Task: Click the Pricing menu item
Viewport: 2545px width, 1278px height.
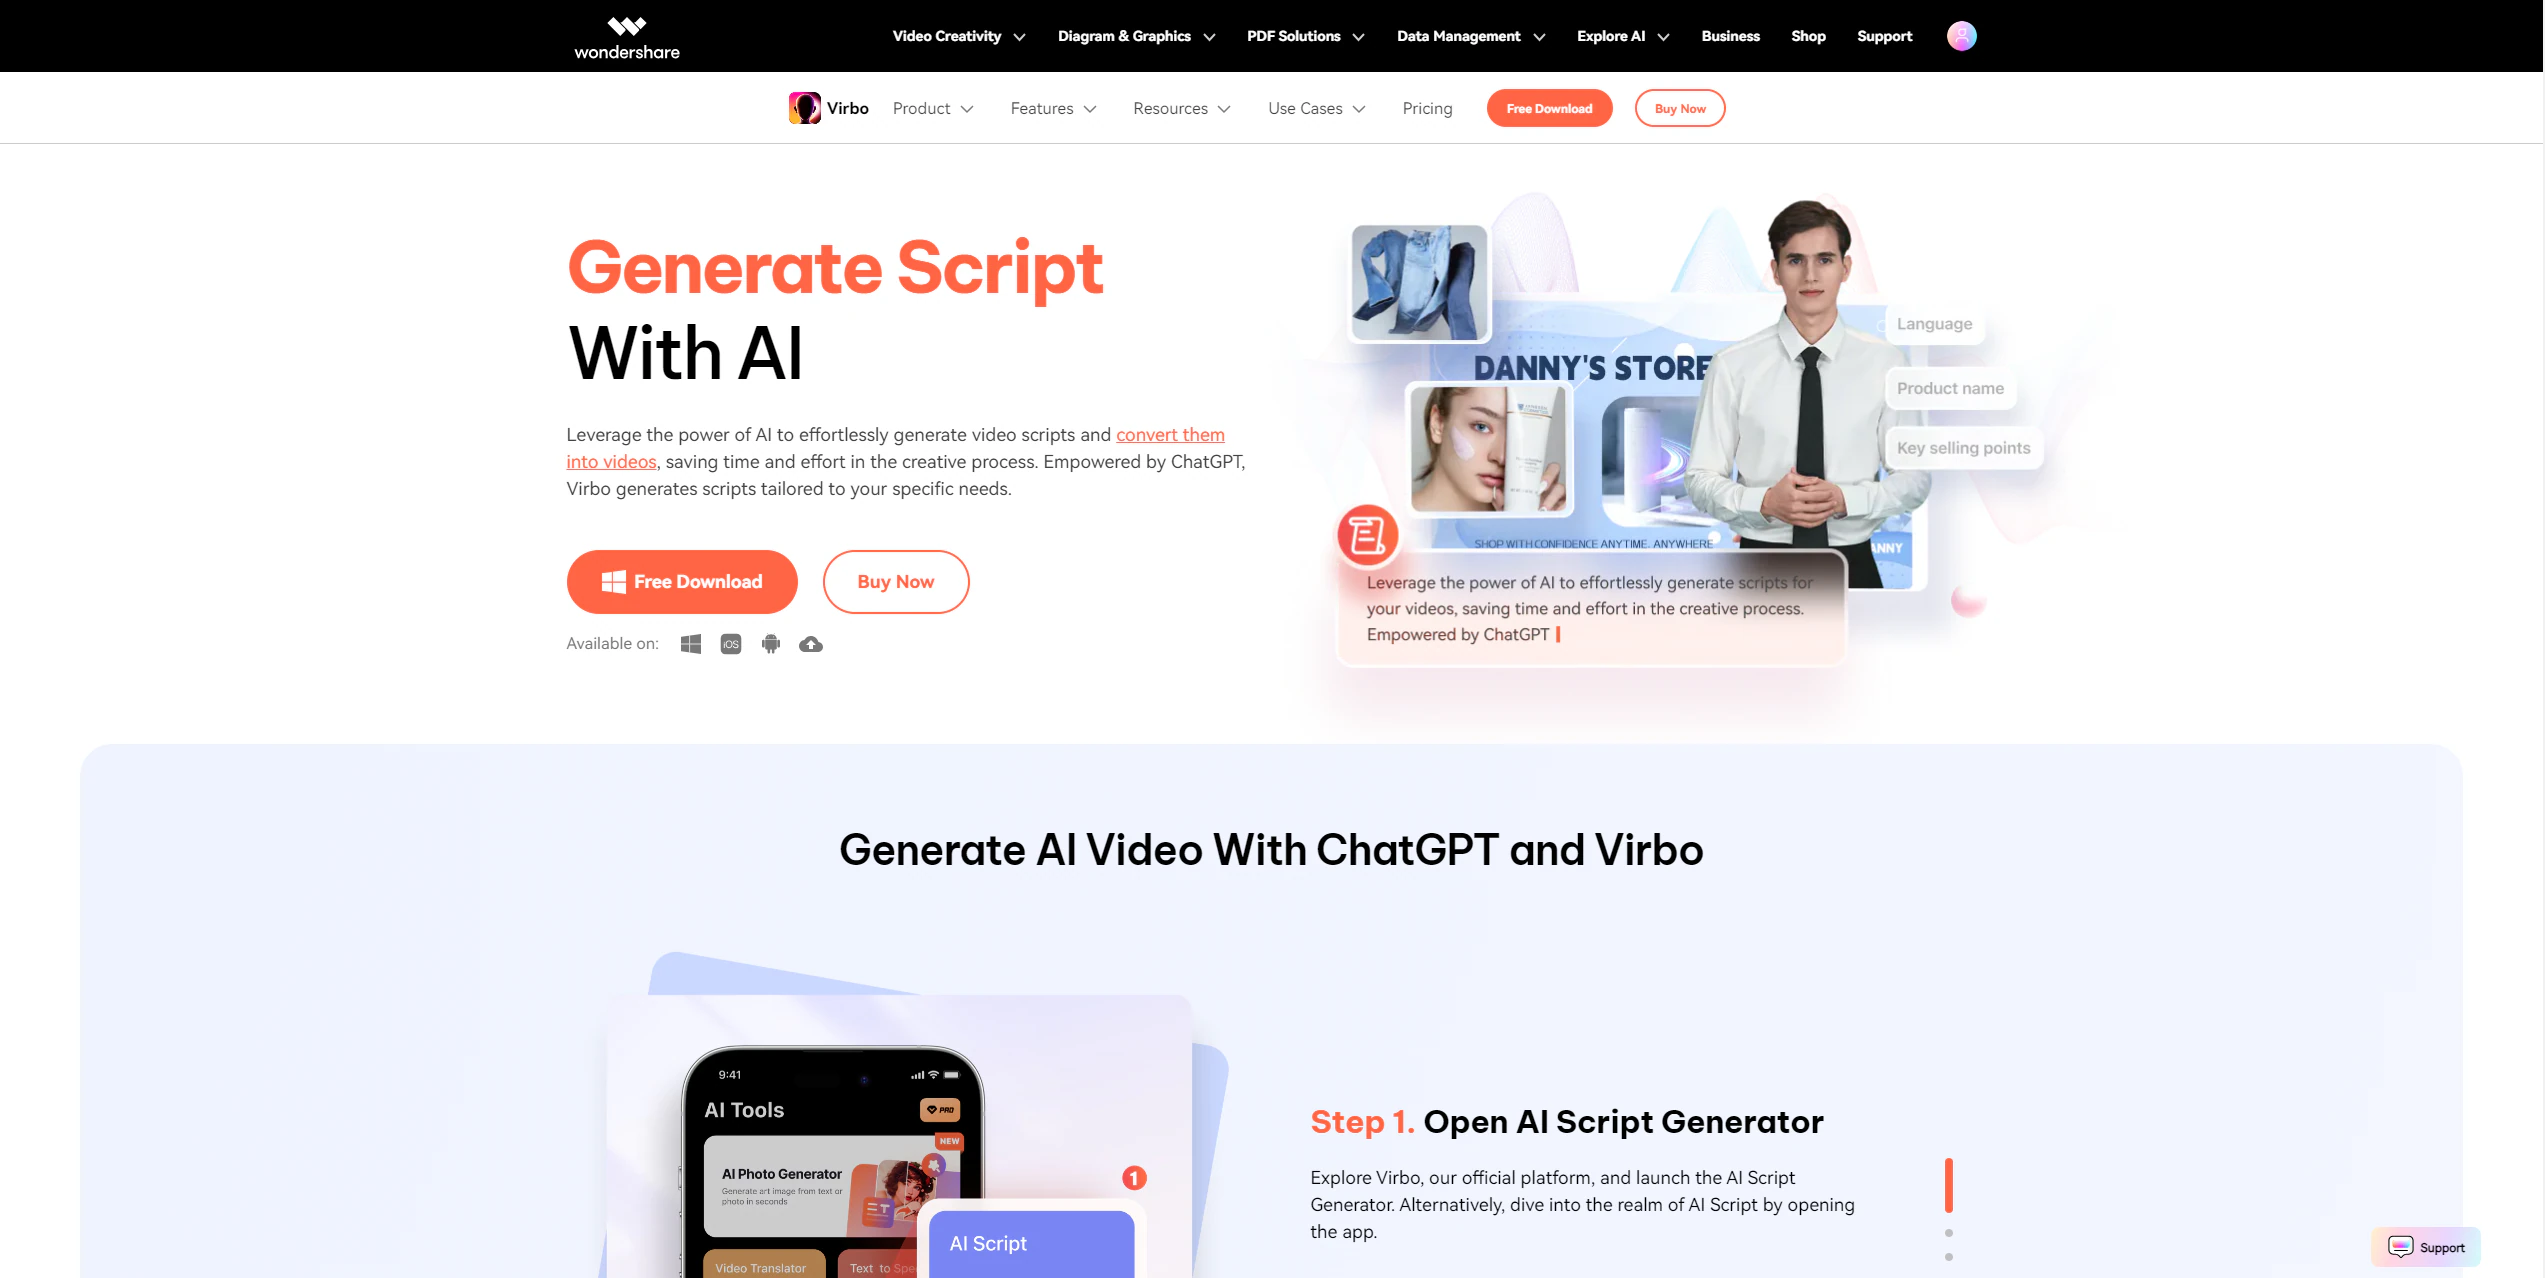Action: point(1427,108)
